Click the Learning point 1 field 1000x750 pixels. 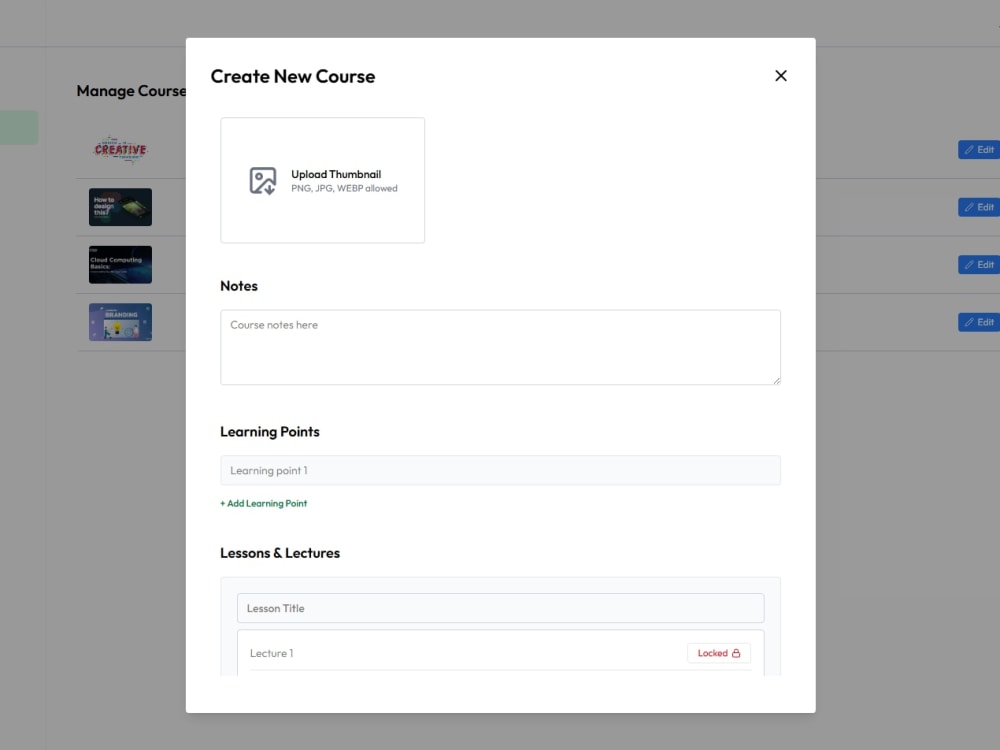(500, 471)
